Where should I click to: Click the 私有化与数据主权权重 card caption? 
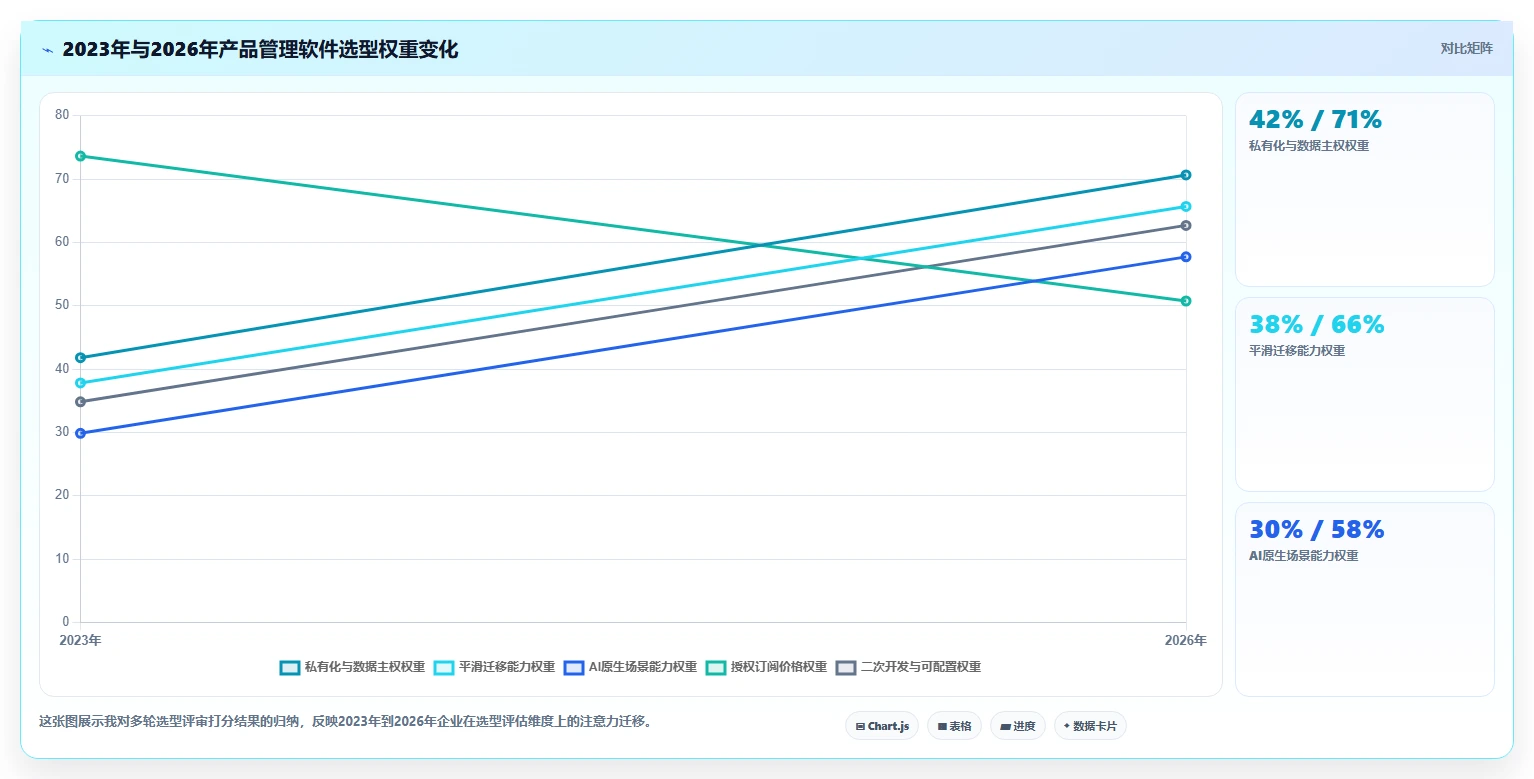[x=1309, y=146]
